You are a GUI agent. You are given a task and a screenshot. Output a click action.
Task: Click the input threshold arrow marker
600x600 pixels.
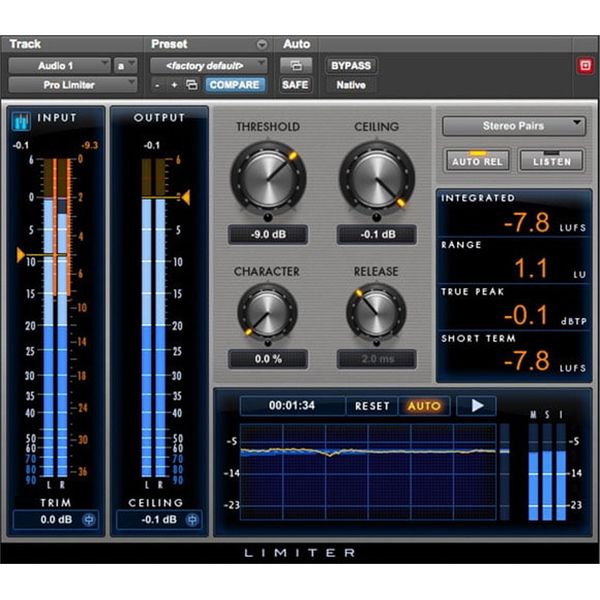(21, 255)
